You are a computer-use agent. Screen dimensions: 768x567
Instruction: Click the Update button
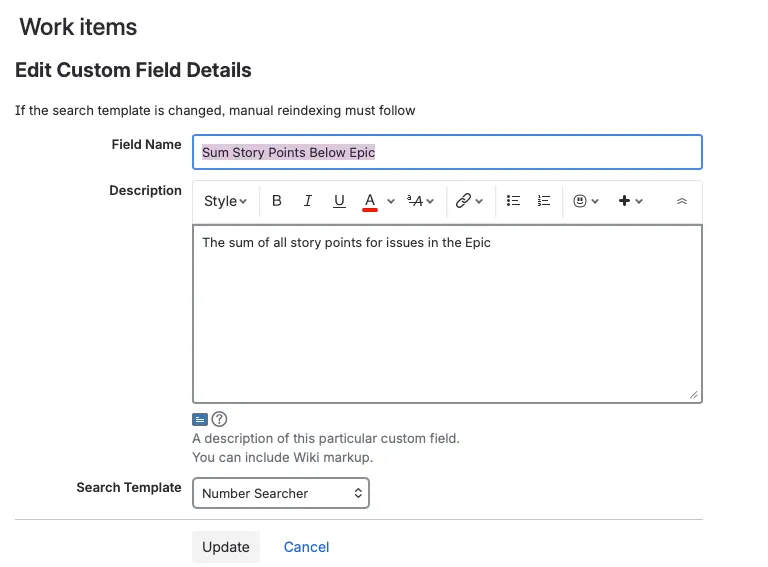click(226, 547)
